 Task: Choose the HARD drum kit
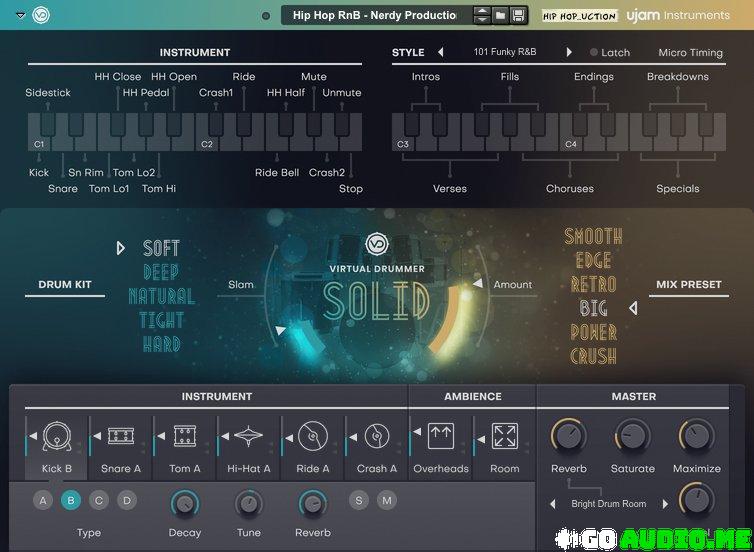162,344
